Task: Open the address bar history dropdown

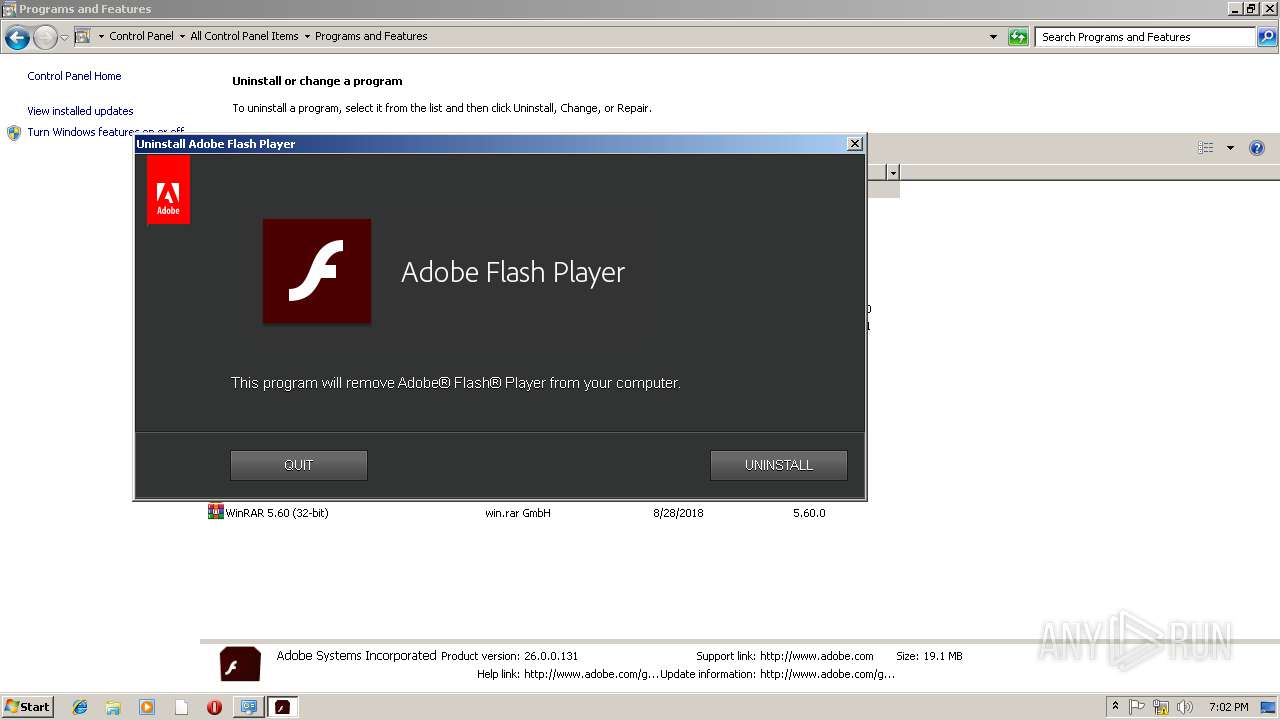Action: [993, 37]
